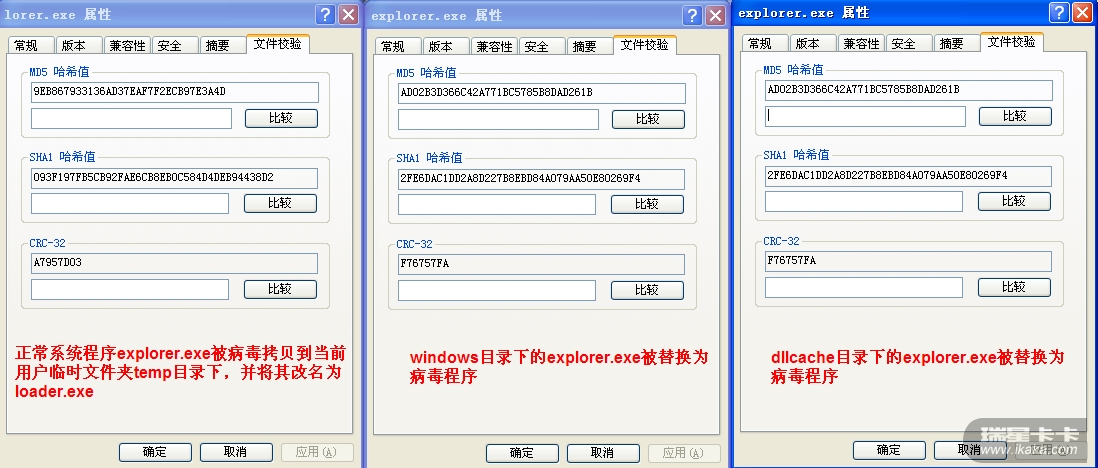This screenshot has height=468, width=1098.
Task: Click the help icon in lorer.exe window
Action: [x=325, y=15]
